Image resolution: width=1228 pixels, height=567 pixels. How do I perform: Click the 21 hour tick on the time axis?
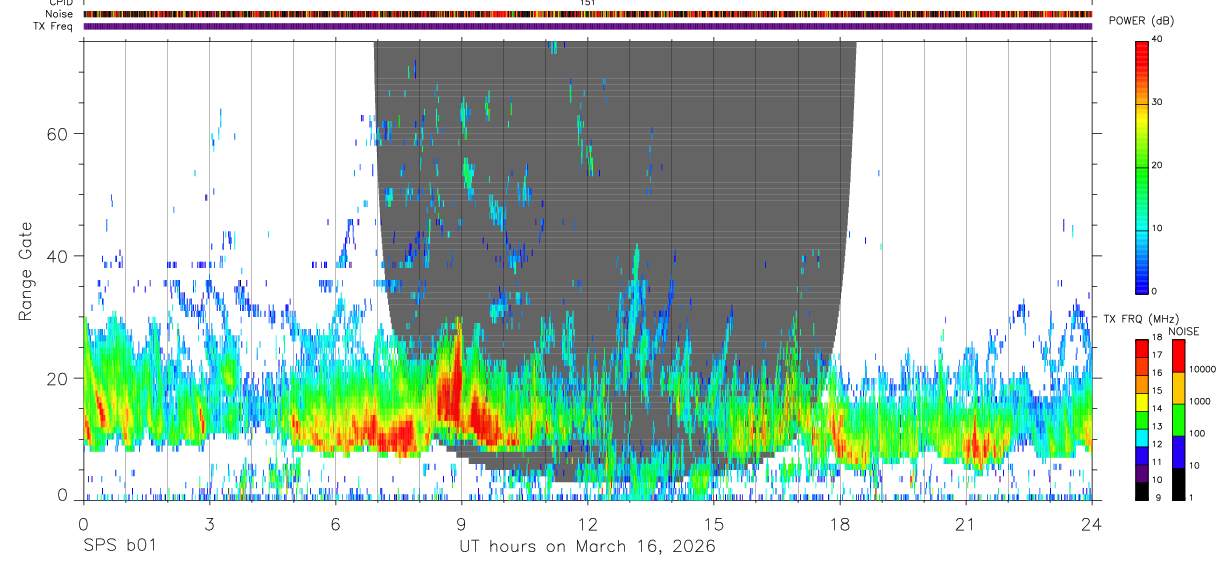click(965, 523)
